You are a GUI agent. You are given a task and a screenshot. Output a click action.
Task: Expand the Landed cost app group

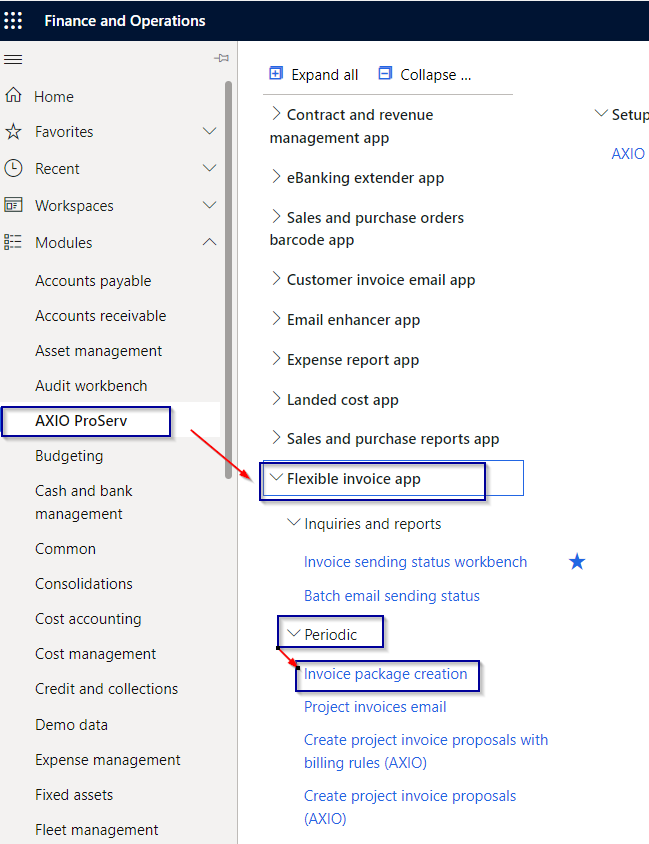click(x=276, y=399)
